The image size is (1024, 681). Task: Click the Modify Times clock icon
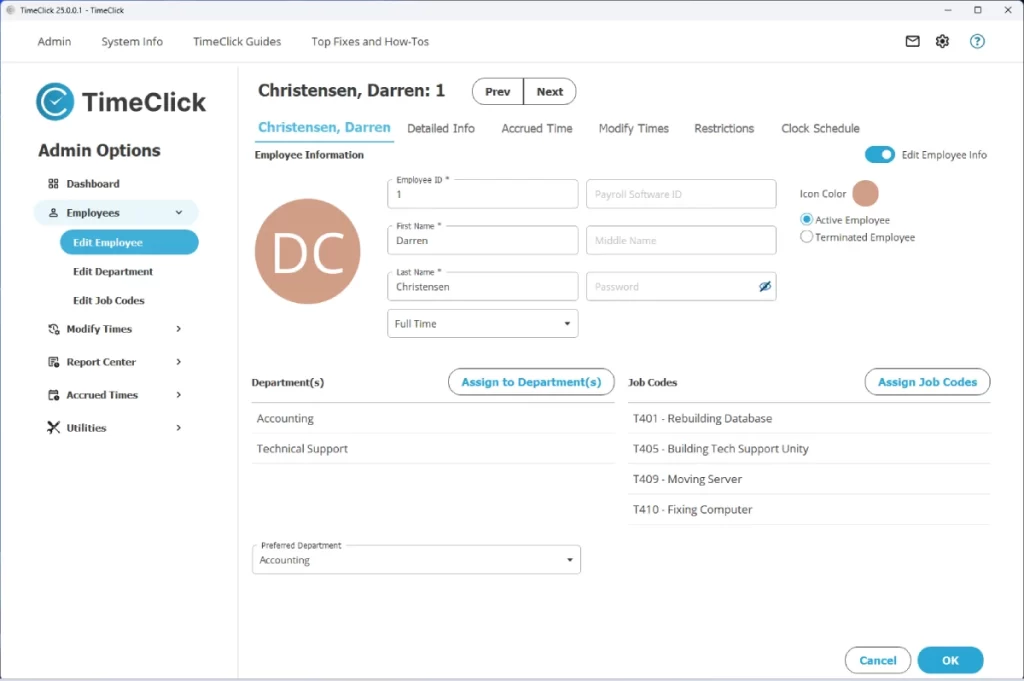[x=54, y=329]
